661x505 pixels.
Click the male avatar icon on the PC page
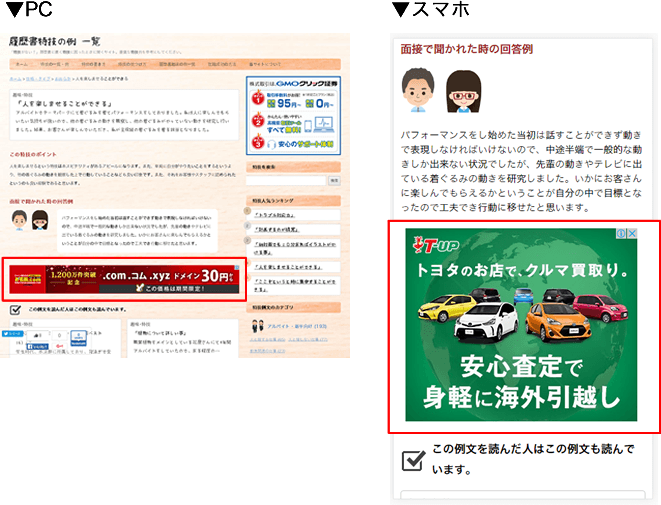pos(19,220)
